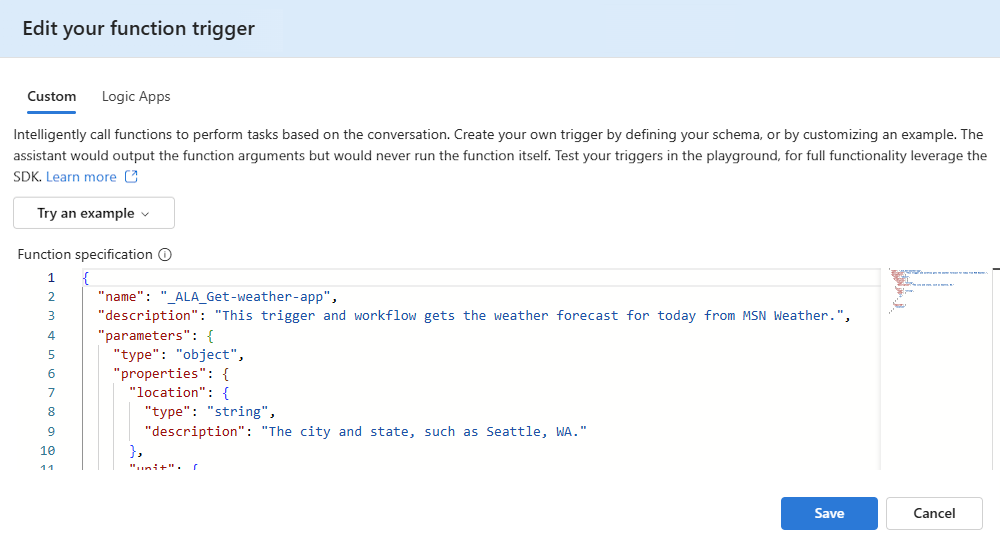Click the code minimap preview in the editor
The width and height of the screenshot is (1000, 550).
coord(936,292)
